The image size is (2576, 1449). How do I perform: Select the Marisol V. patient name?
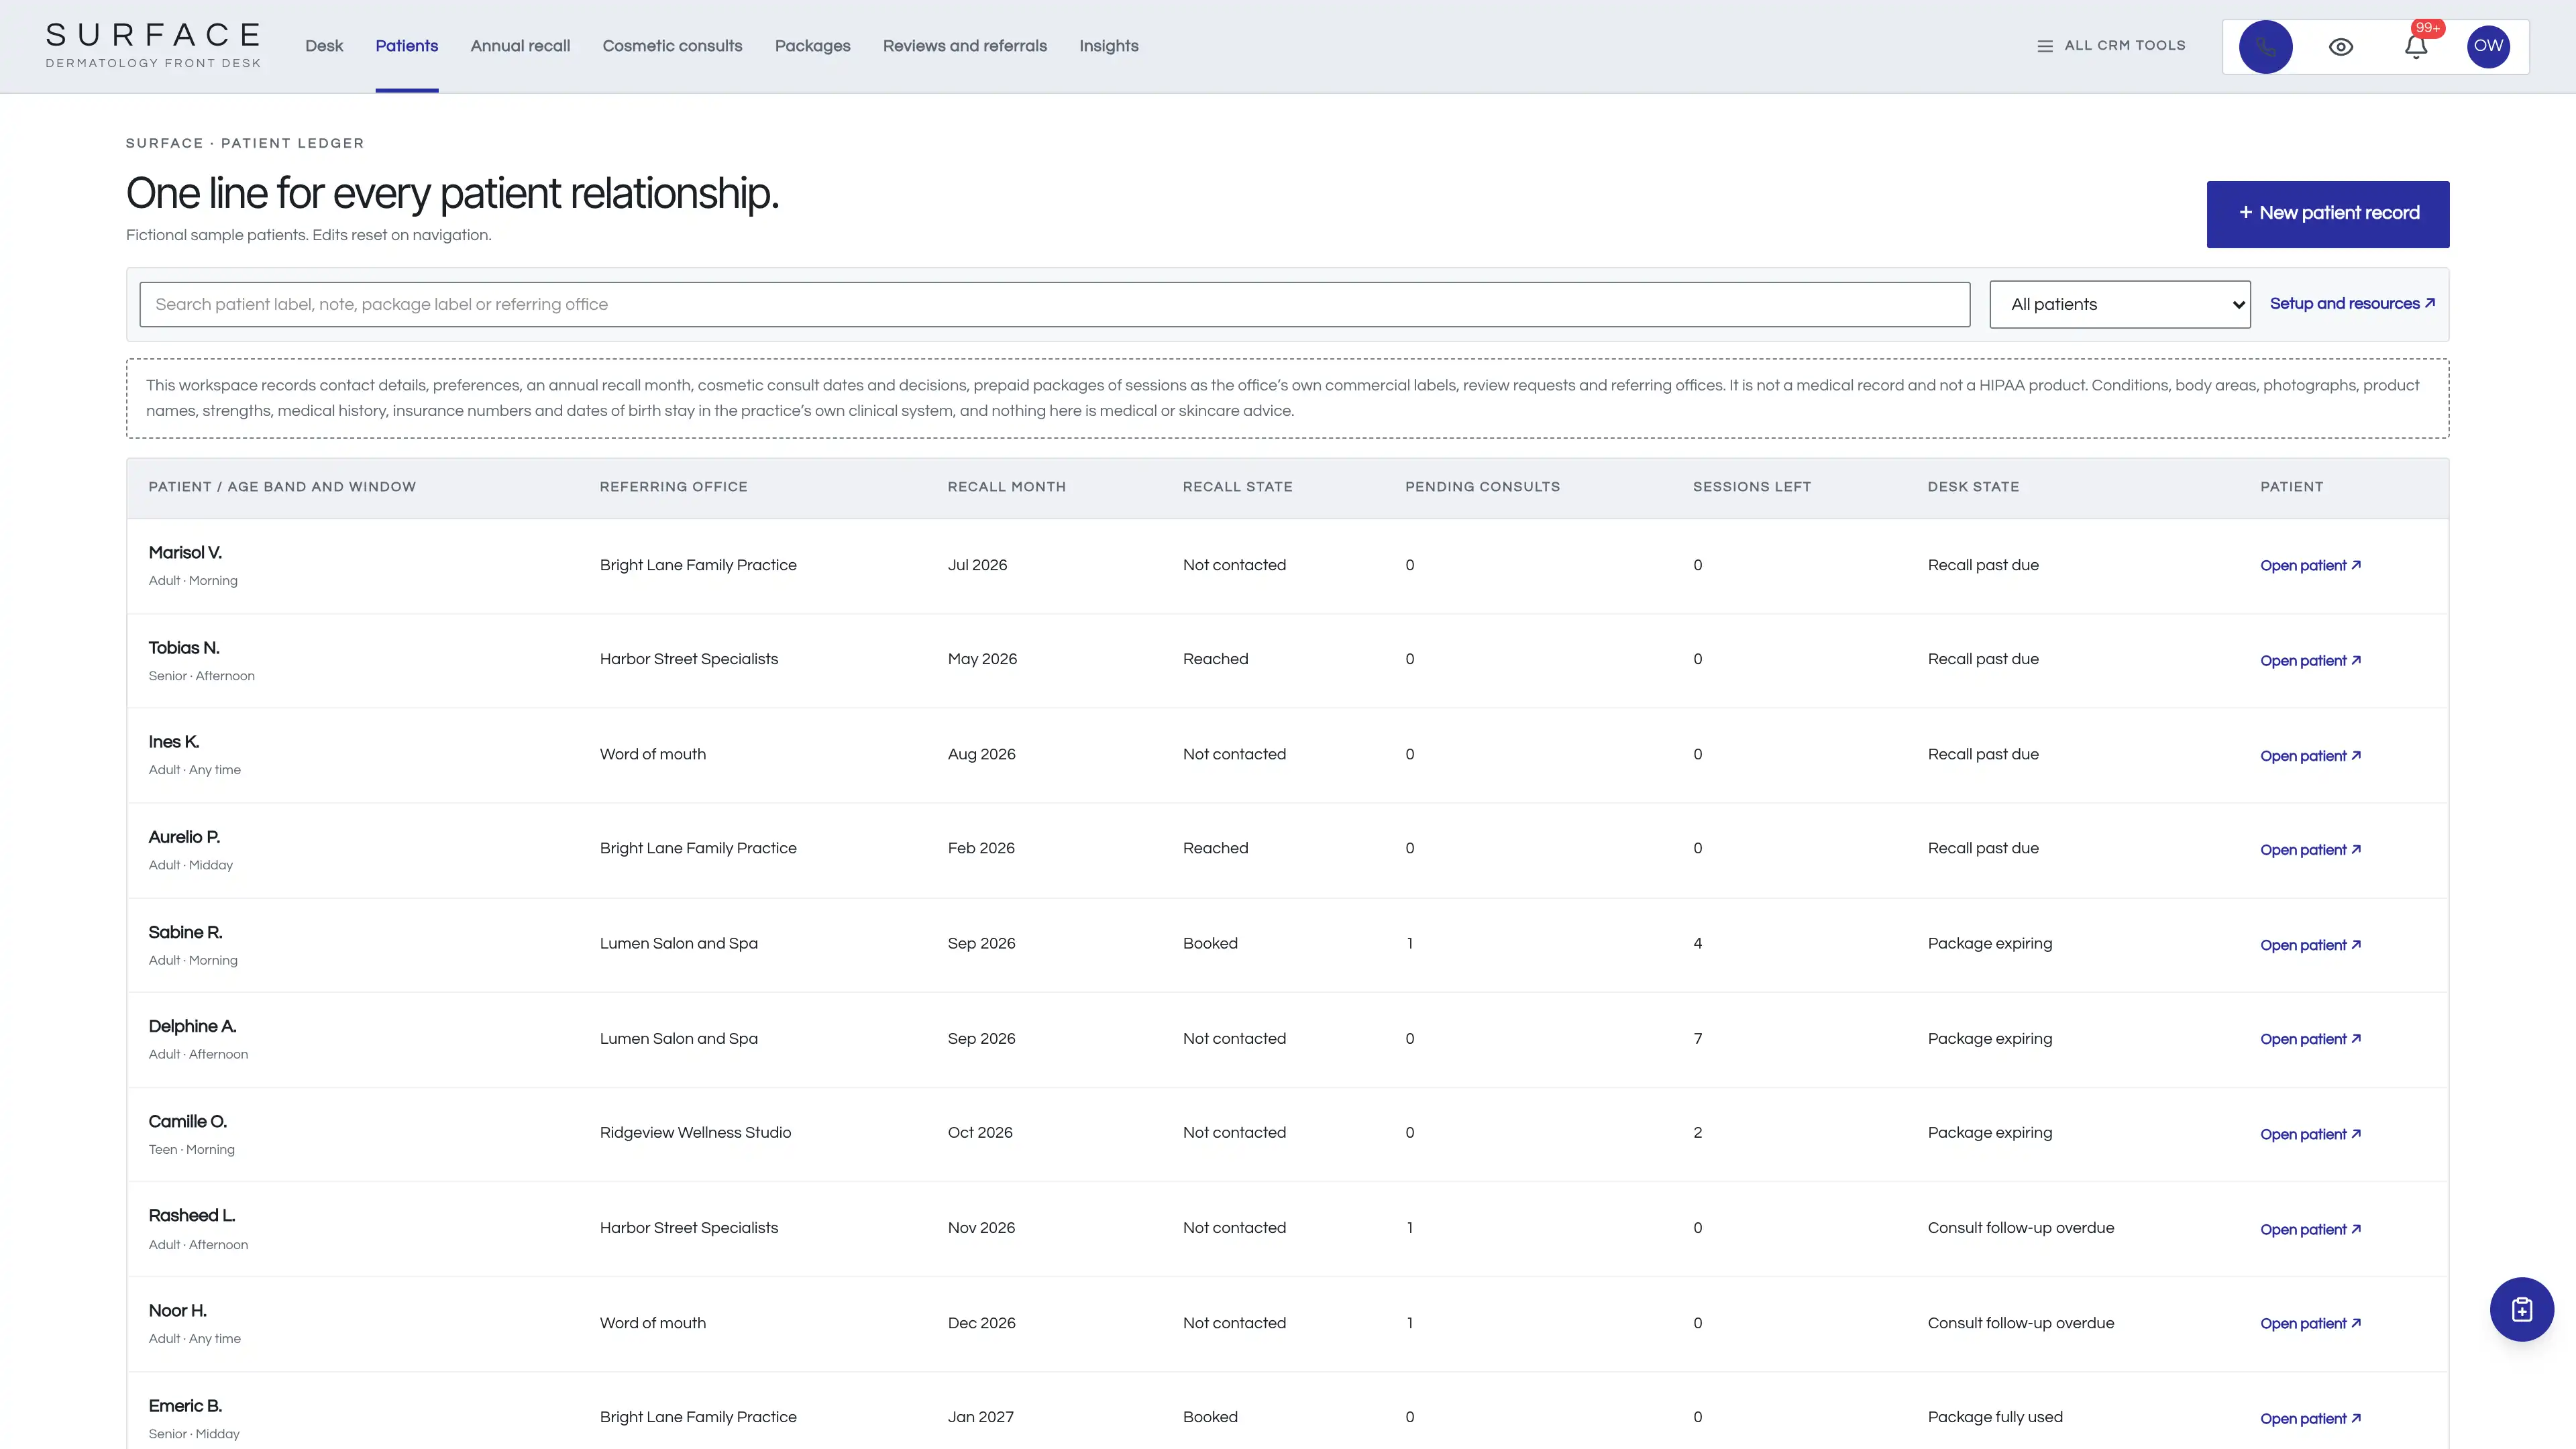click(x=185, y=552)
